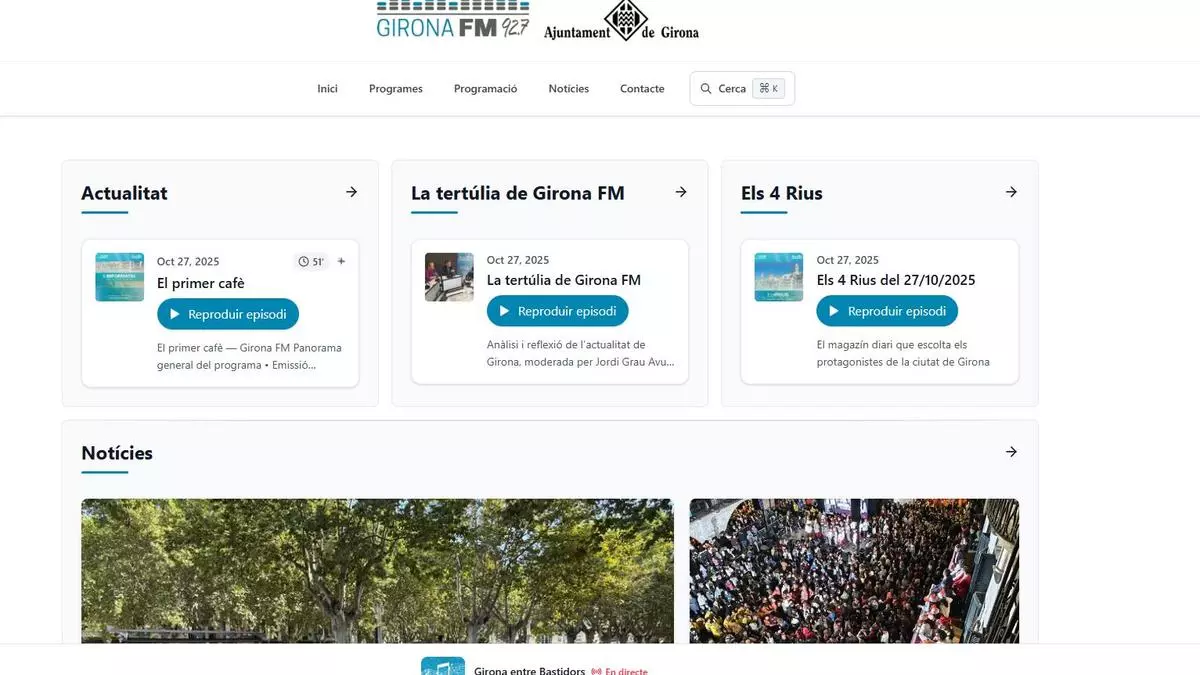Open the Els 4 Rius section arrow
Screen dimensions: 1200x675
tap(1011, 192)
